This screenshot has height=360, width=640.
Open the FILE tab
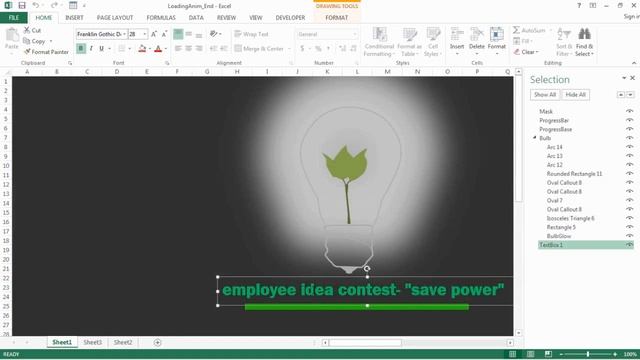[x=14, y=18]
